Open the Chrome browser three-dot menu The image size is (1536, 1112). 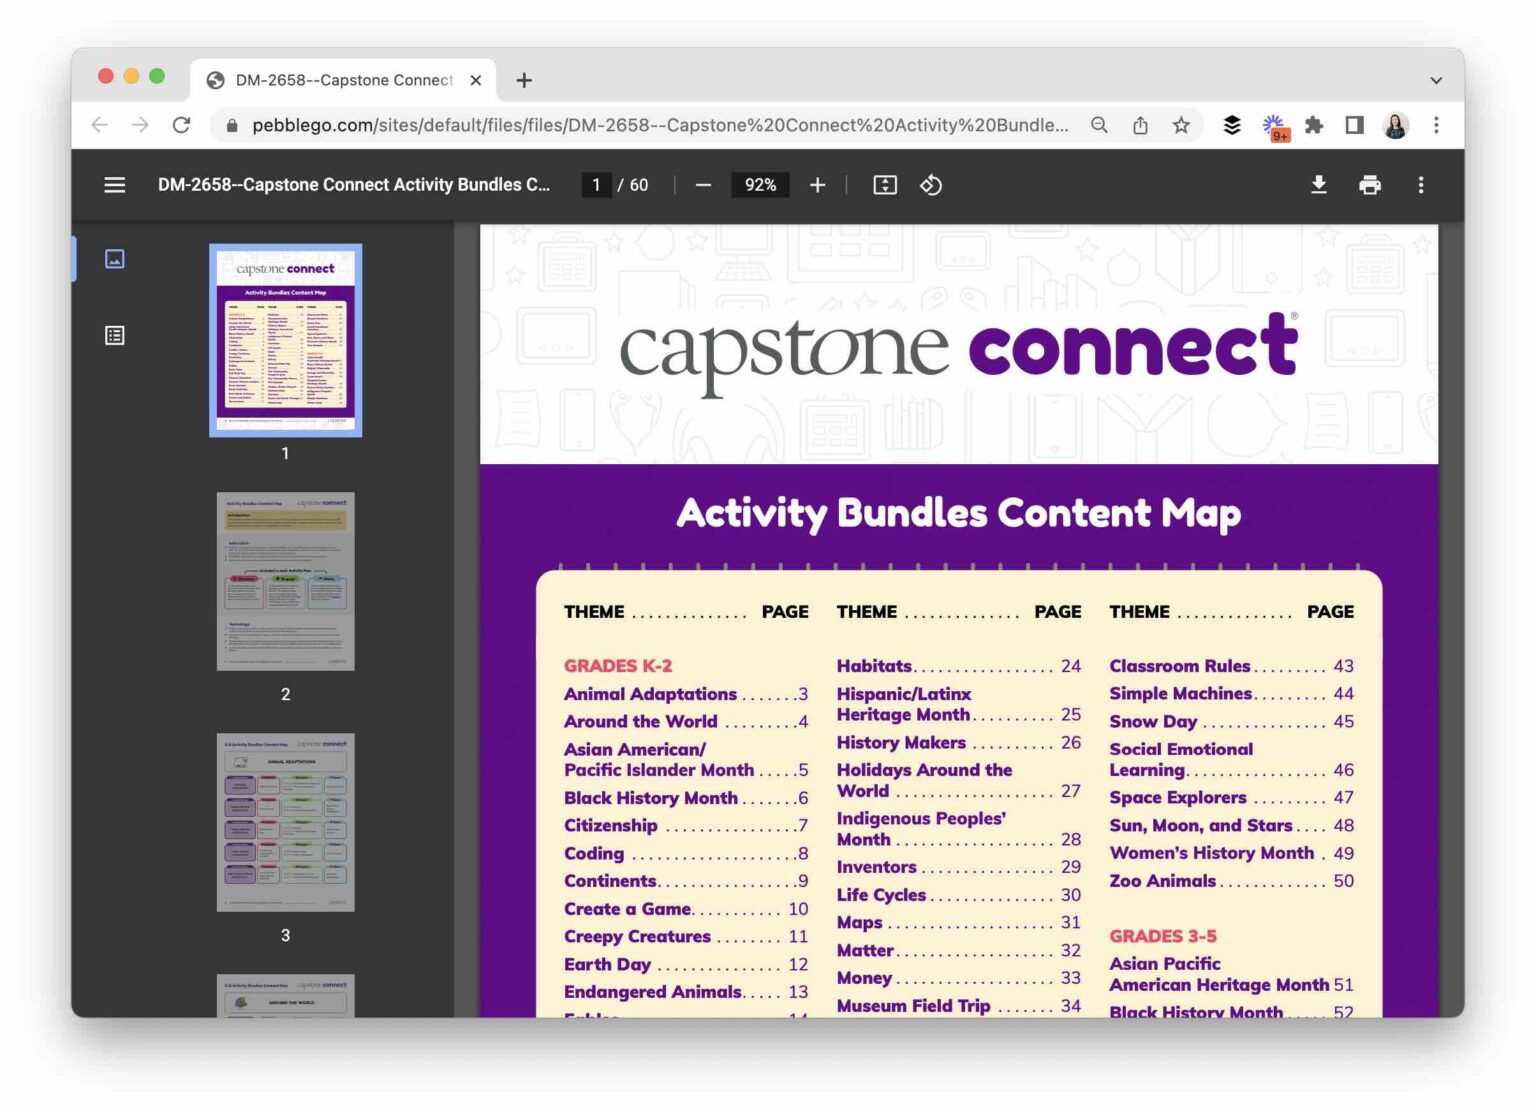tap(1437, 125)
